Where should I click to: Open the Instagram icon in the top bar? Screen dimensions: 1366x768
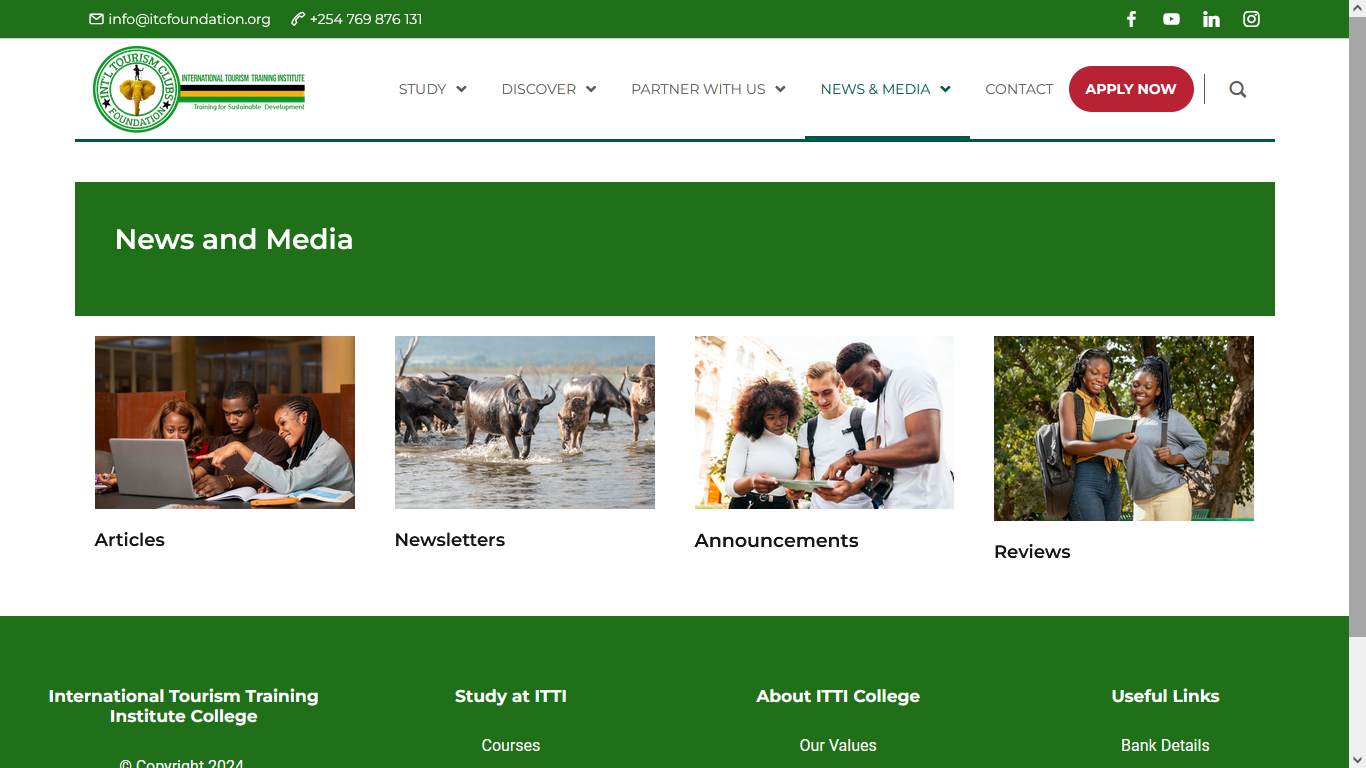pyautogui.click(x=1251, y=19)
